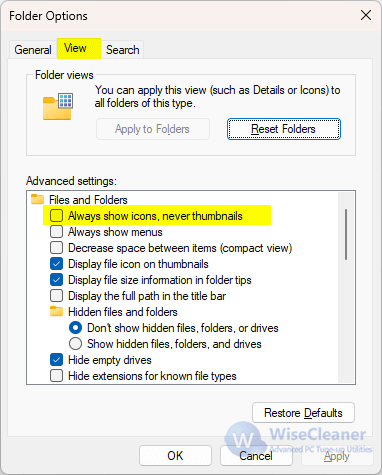This screenshot has width=382, height=475.
Task: Switch to the General tab
Action: point(33,50)
